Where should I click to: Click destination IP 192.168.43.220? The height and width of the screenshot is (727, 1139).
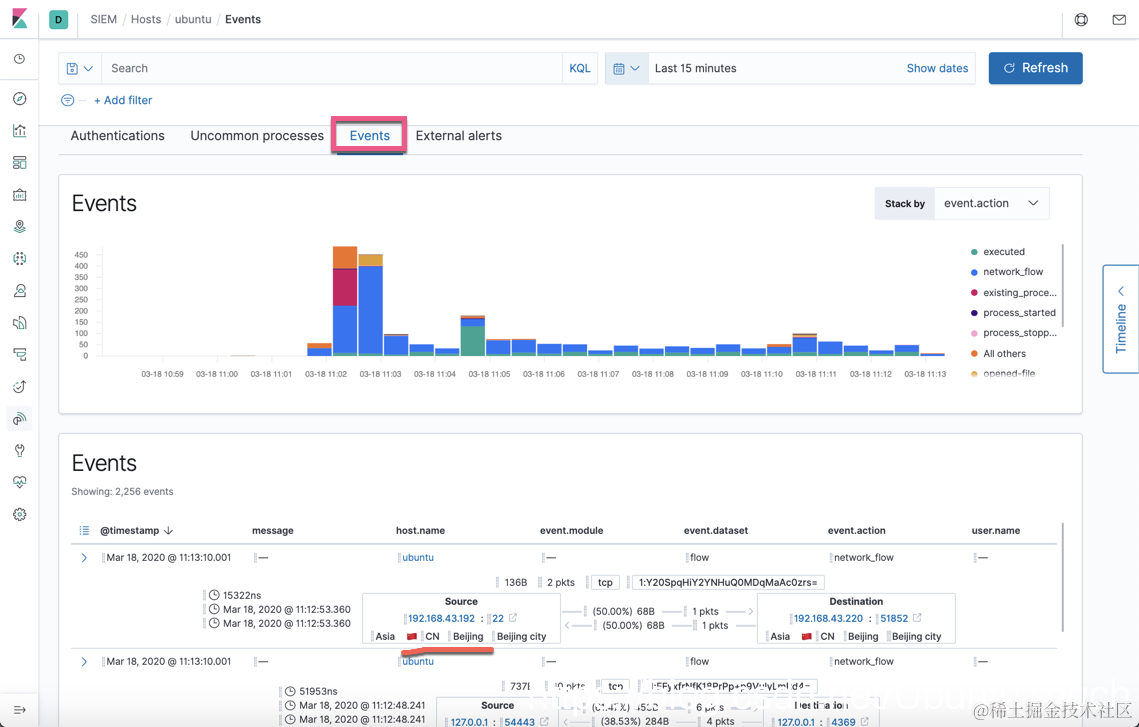point(828,619)
